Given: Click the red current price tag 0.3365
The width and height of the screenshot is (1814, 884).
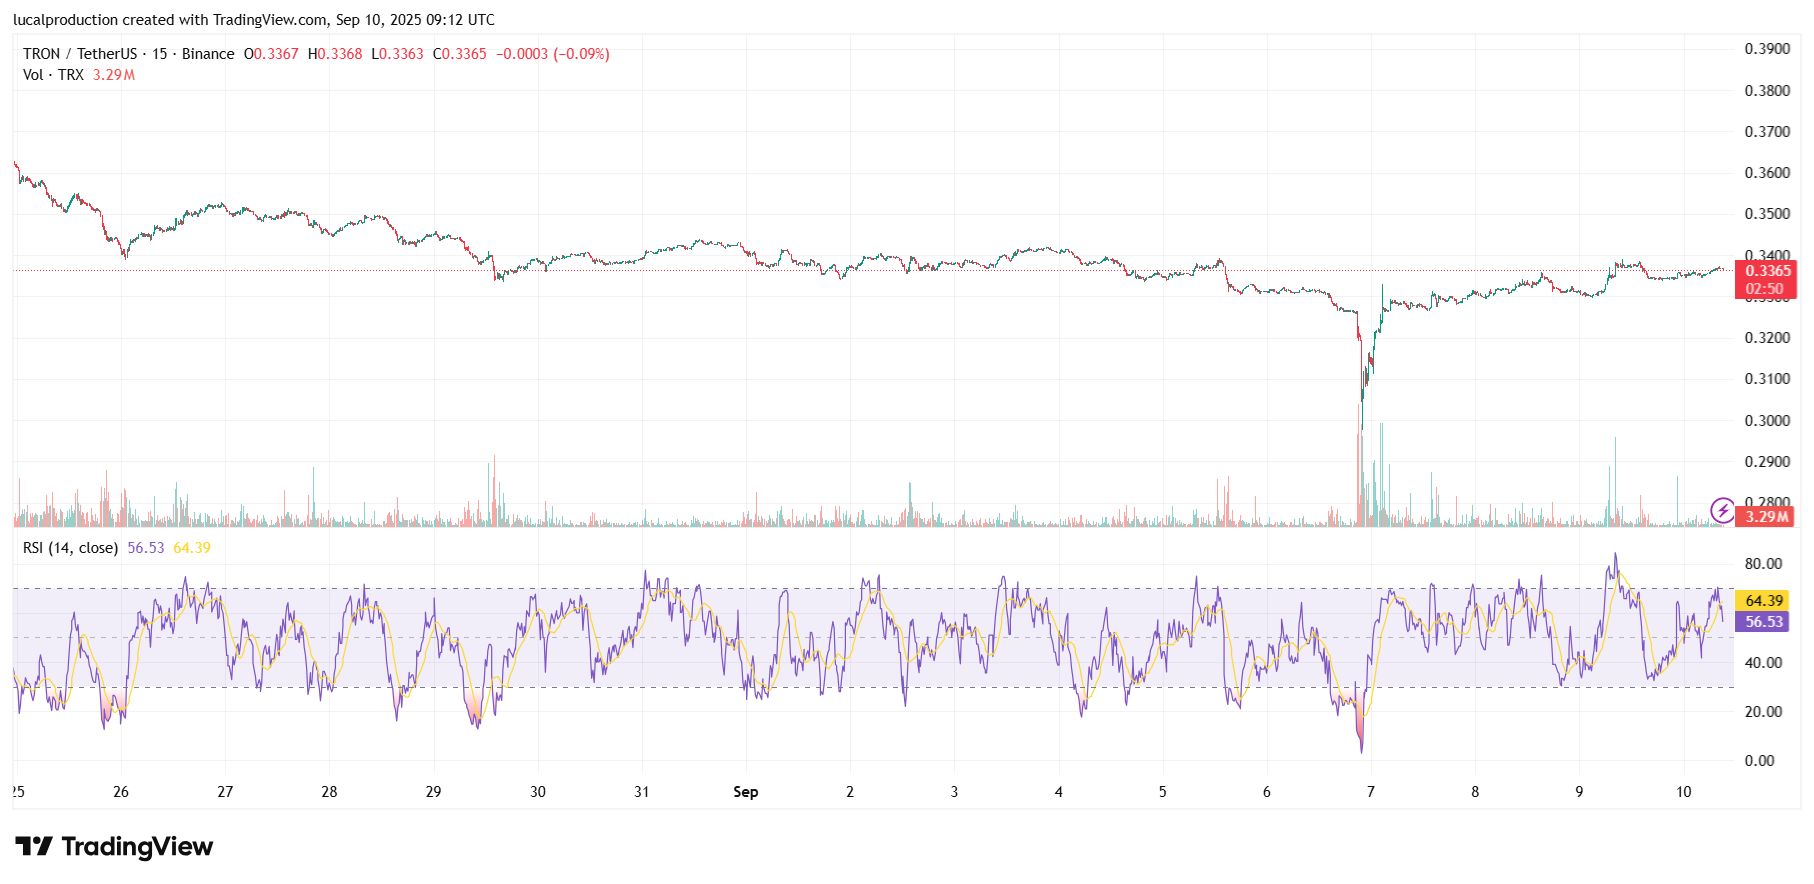Looking at the screenshot, I should click(x=1766, y=279).
